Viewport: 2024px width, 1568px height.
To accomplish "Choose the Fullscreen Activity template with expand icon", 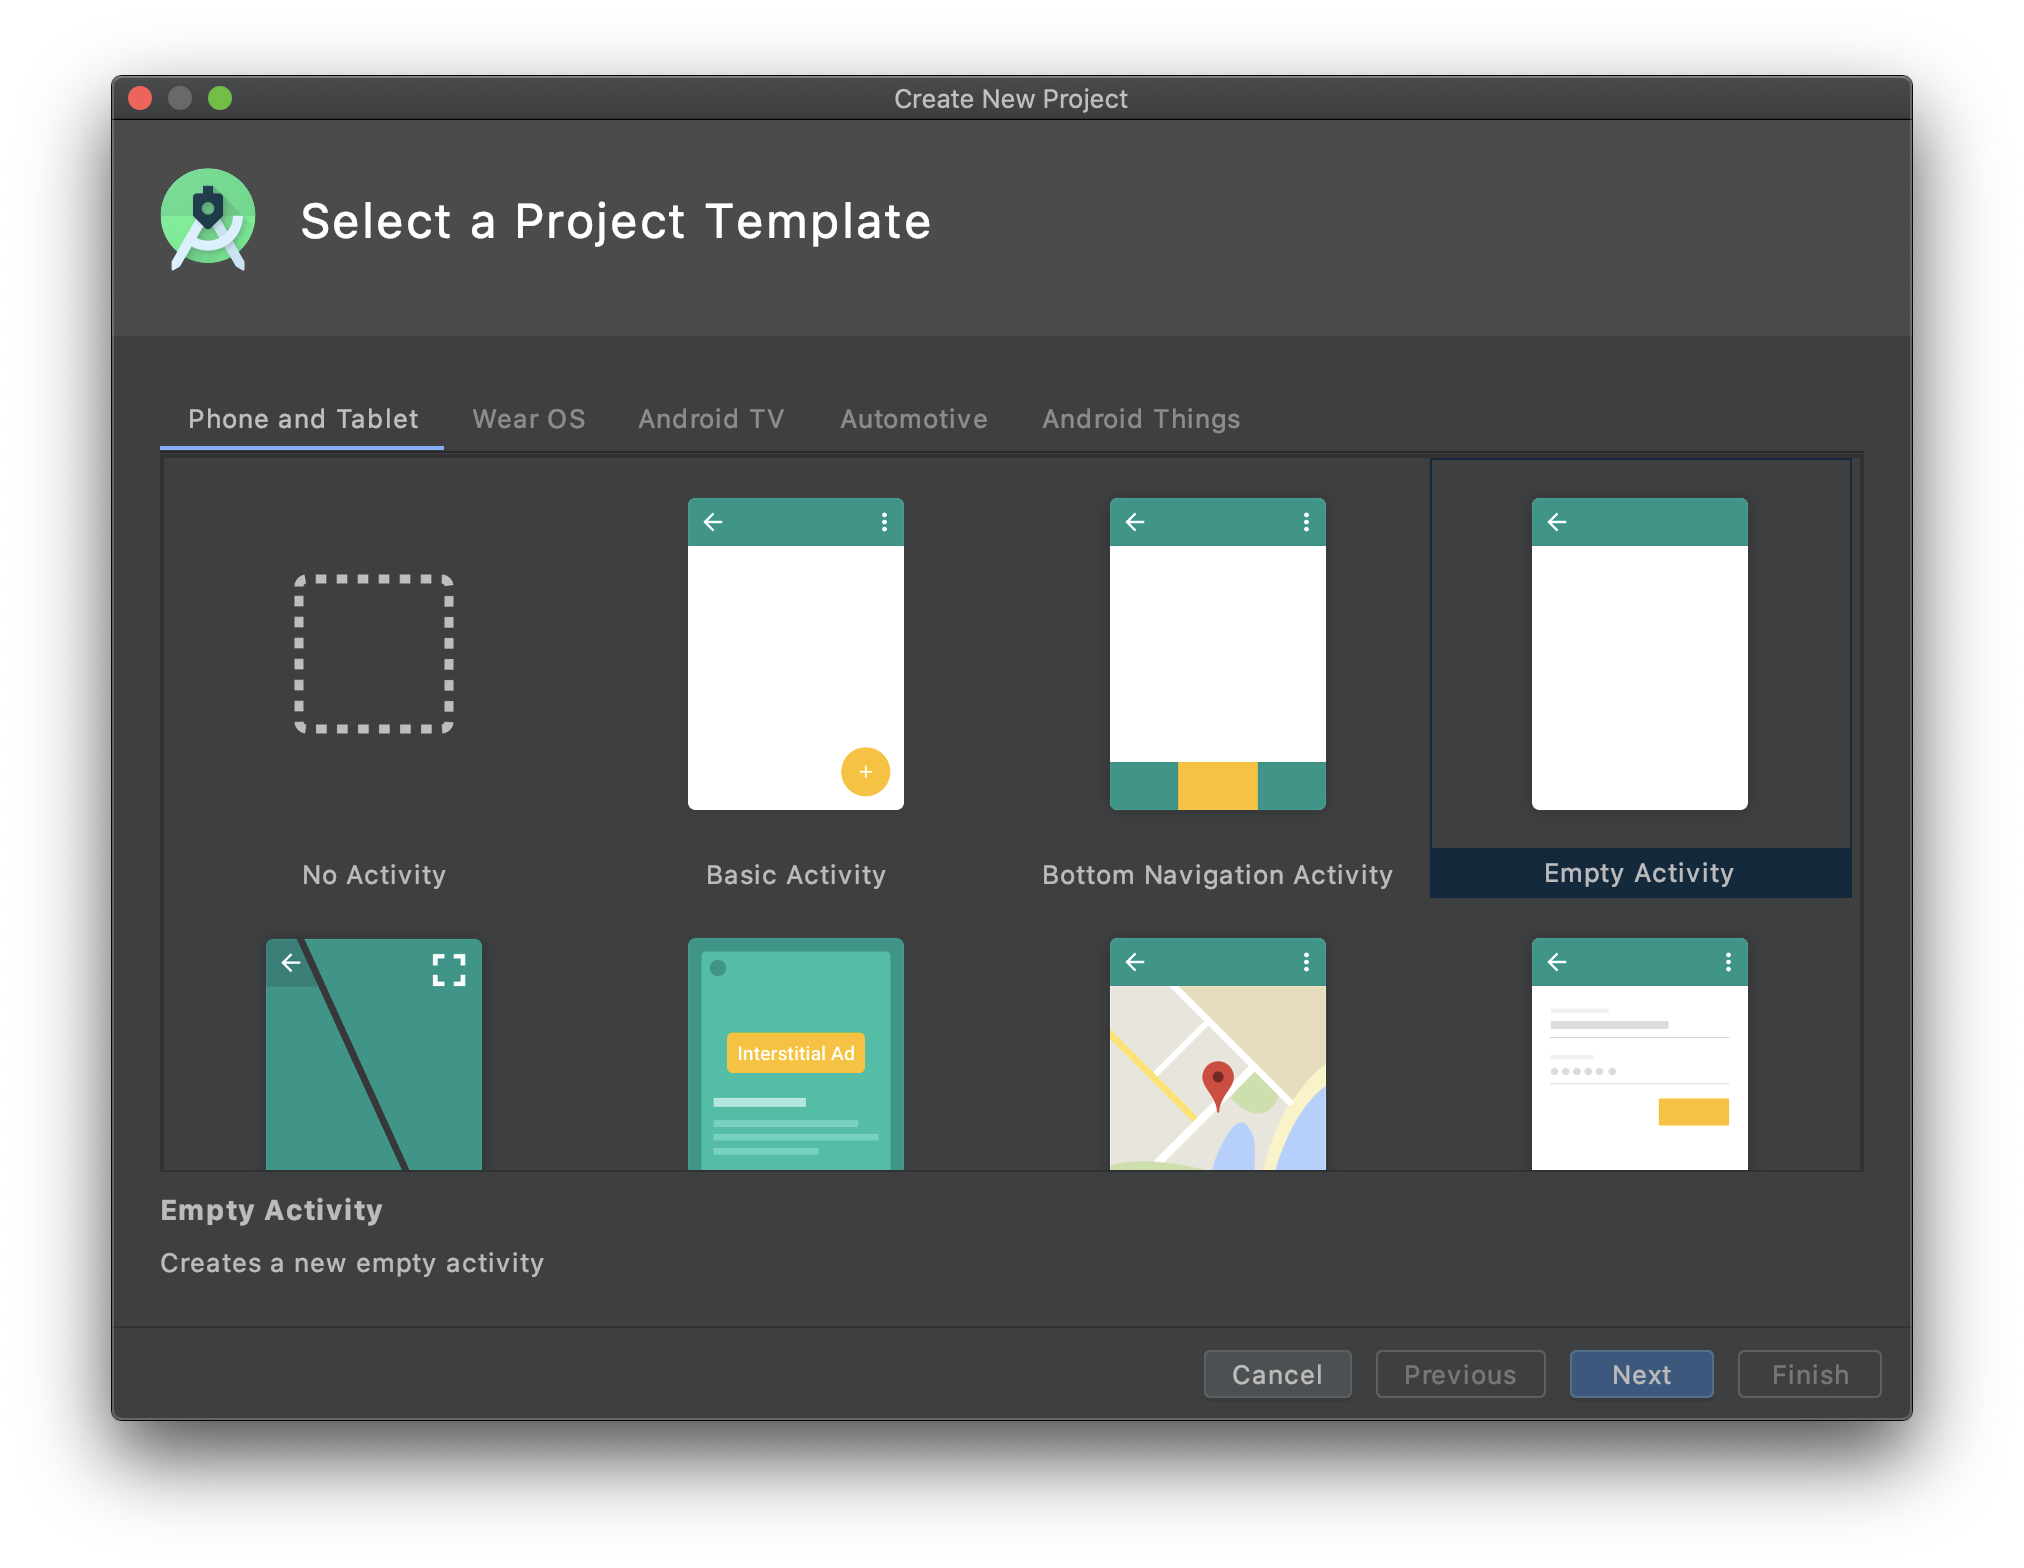I will pos(374,1054).
